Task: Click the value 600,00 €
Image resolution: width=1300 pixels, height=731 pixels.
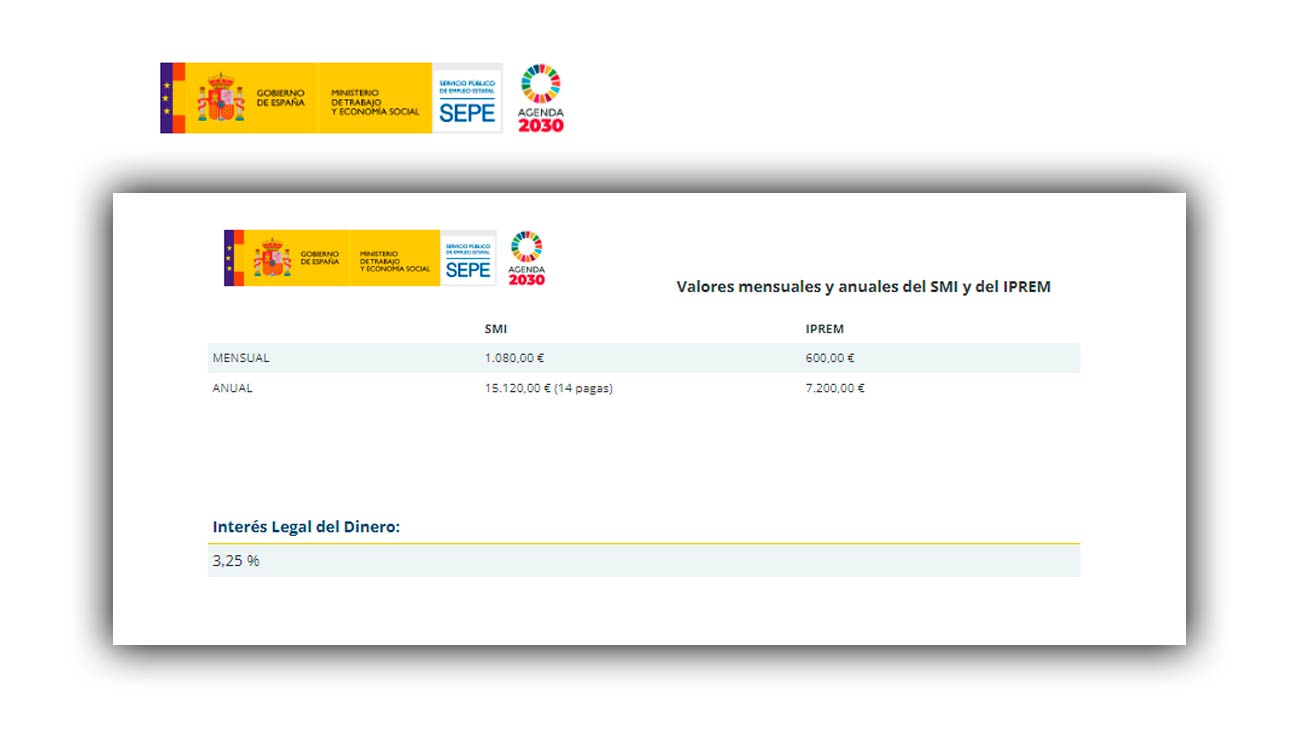Action: 830,358
